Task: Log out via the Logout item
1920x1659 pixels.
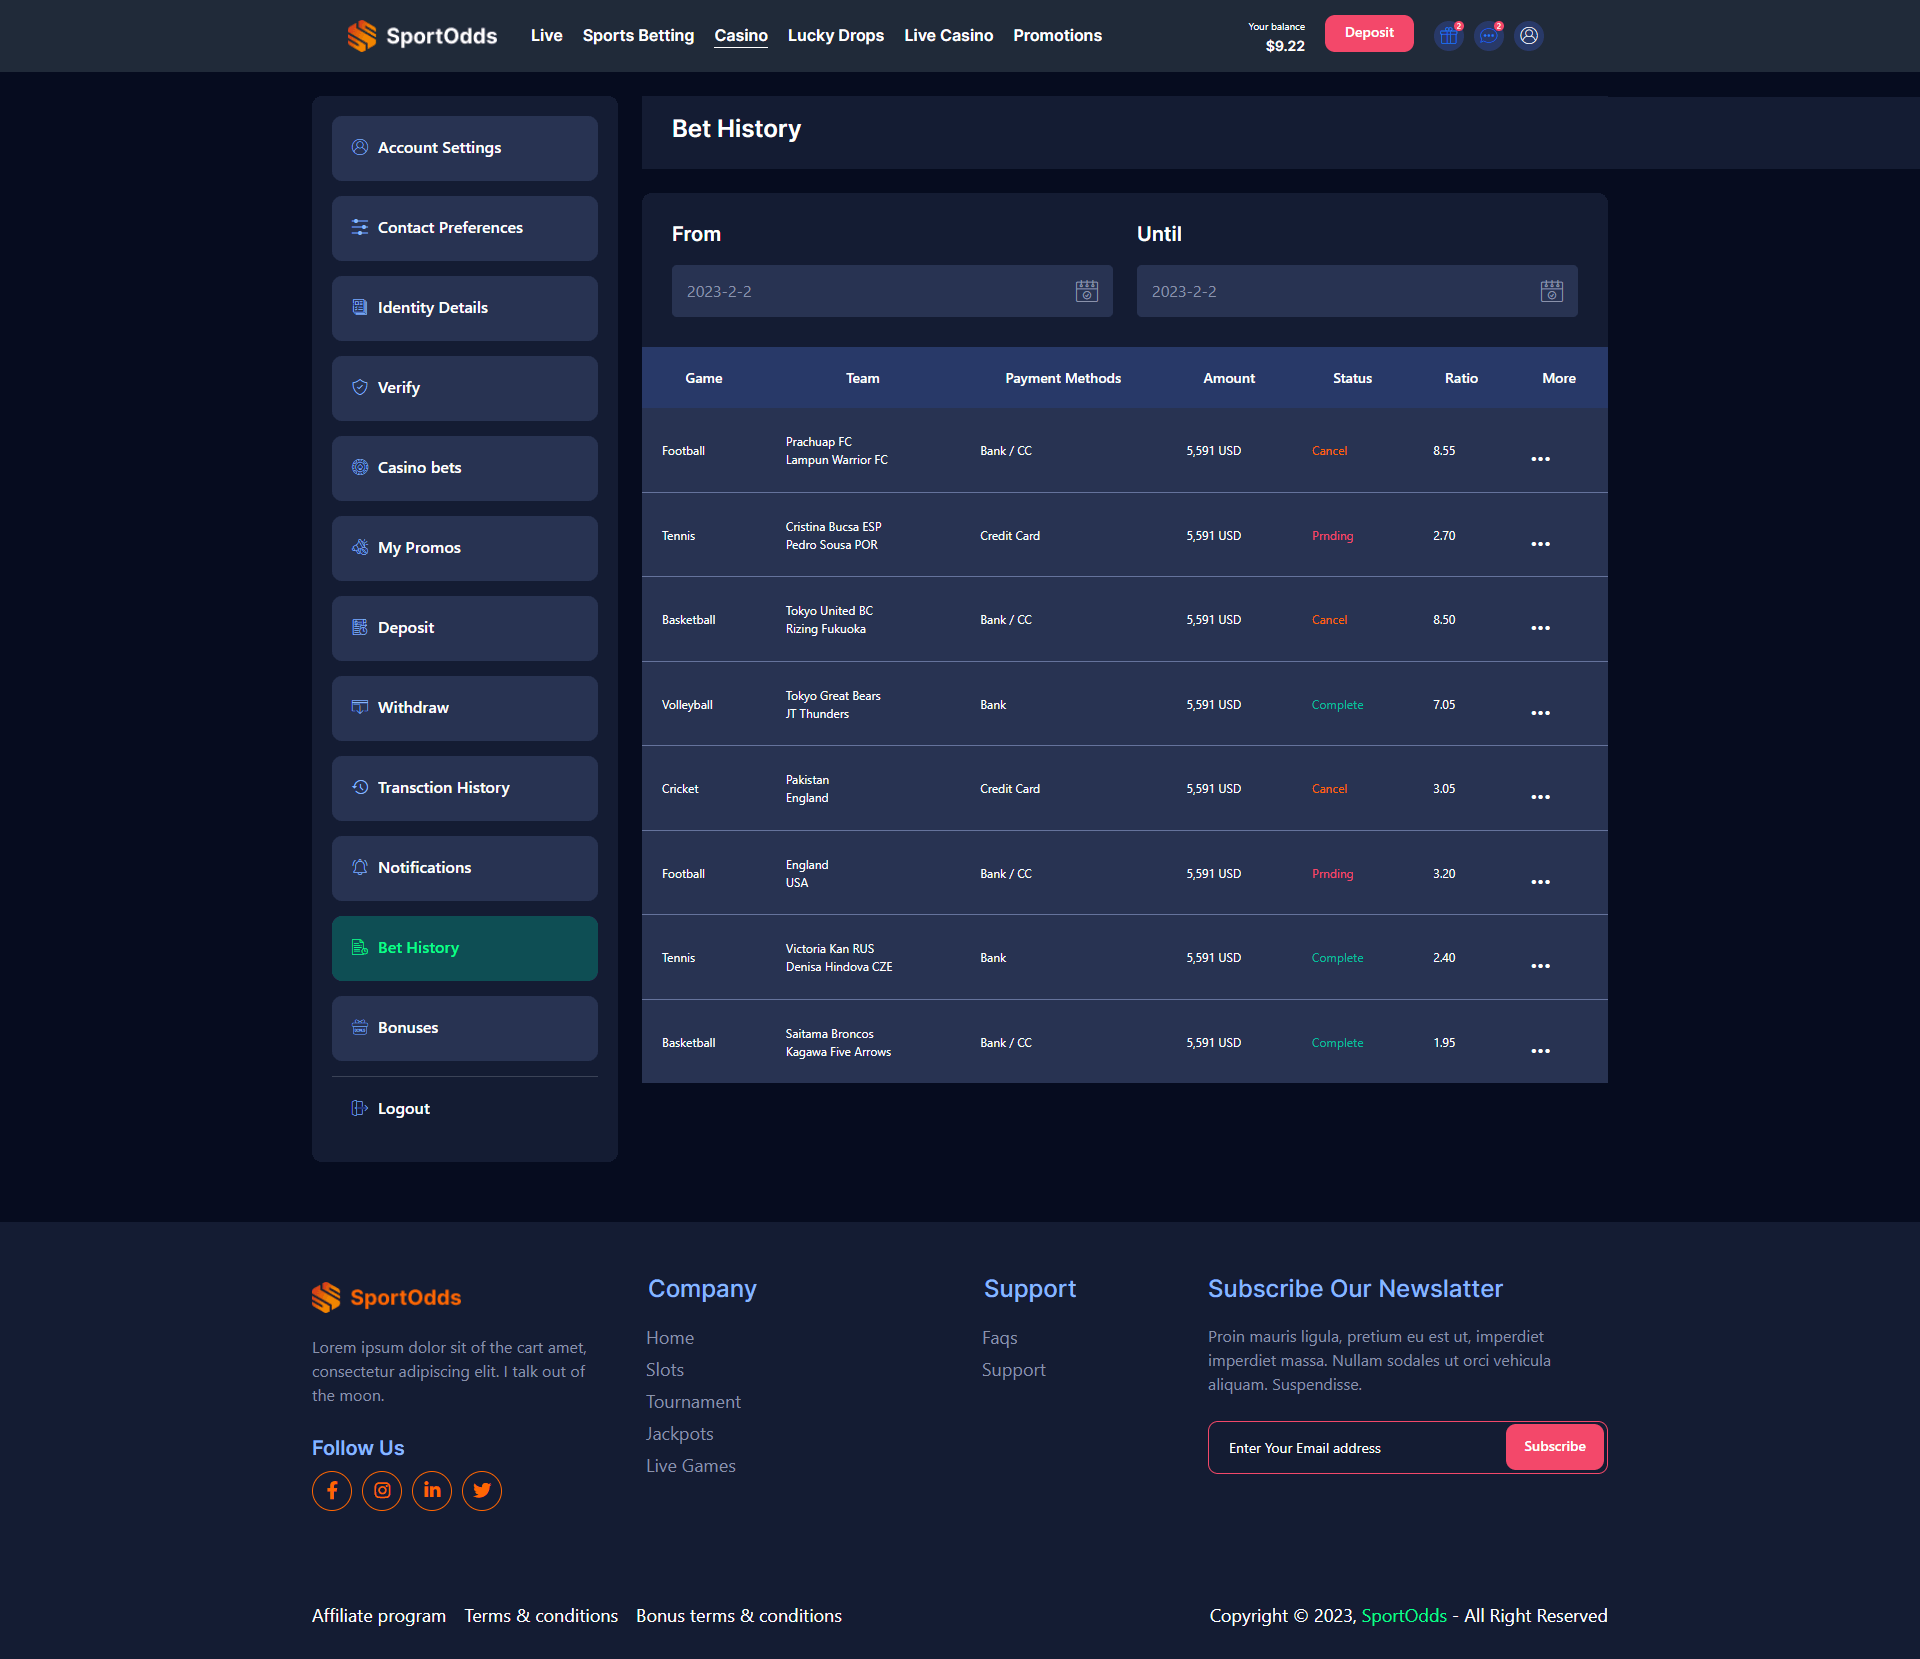Action: [x=465, y=1109]
